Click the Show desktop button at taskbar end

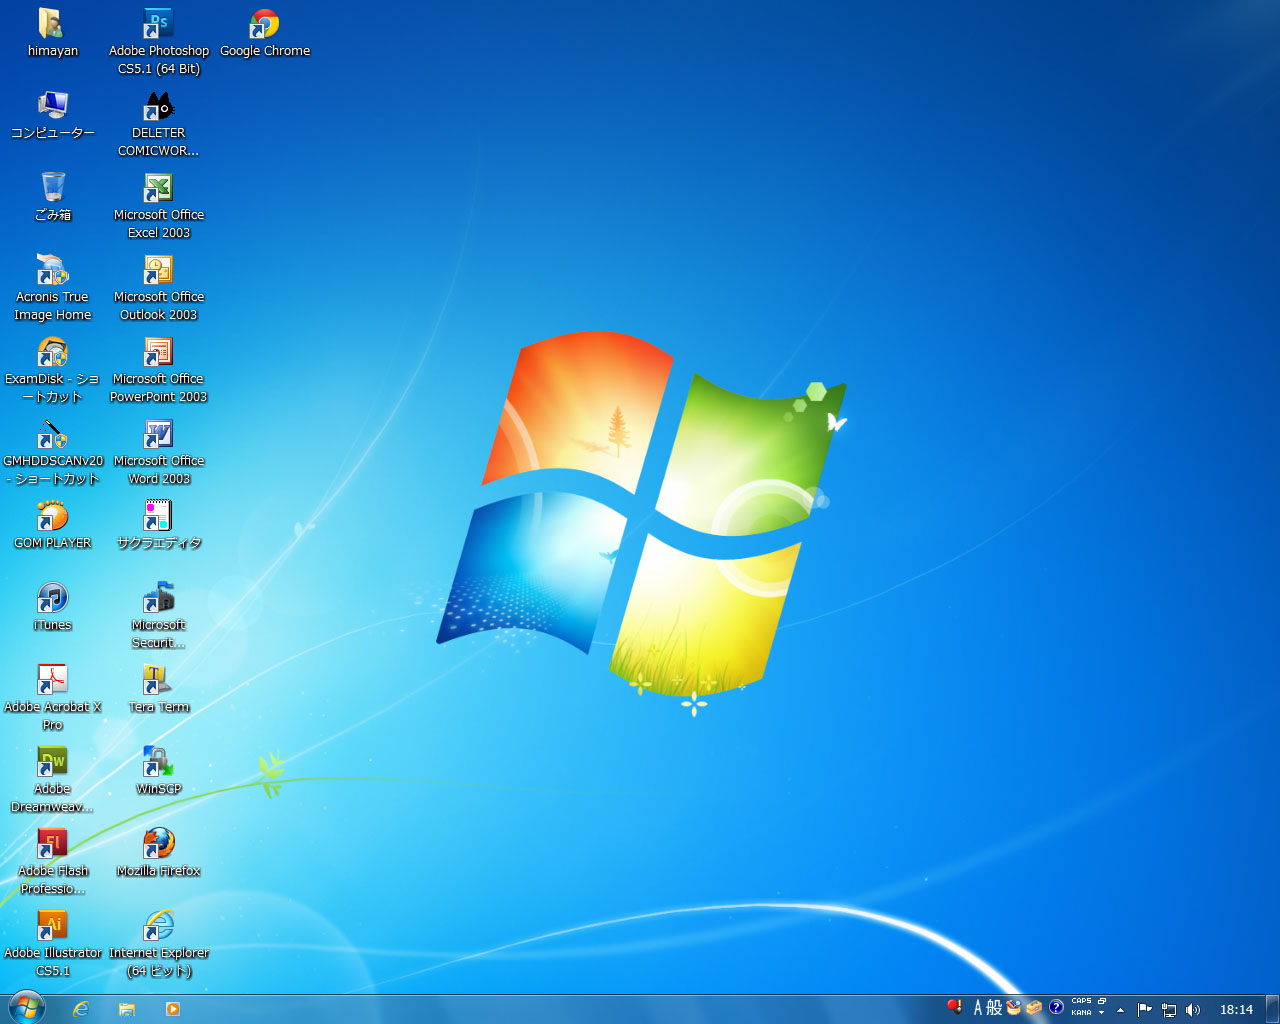click(x=1272, y=1009)
